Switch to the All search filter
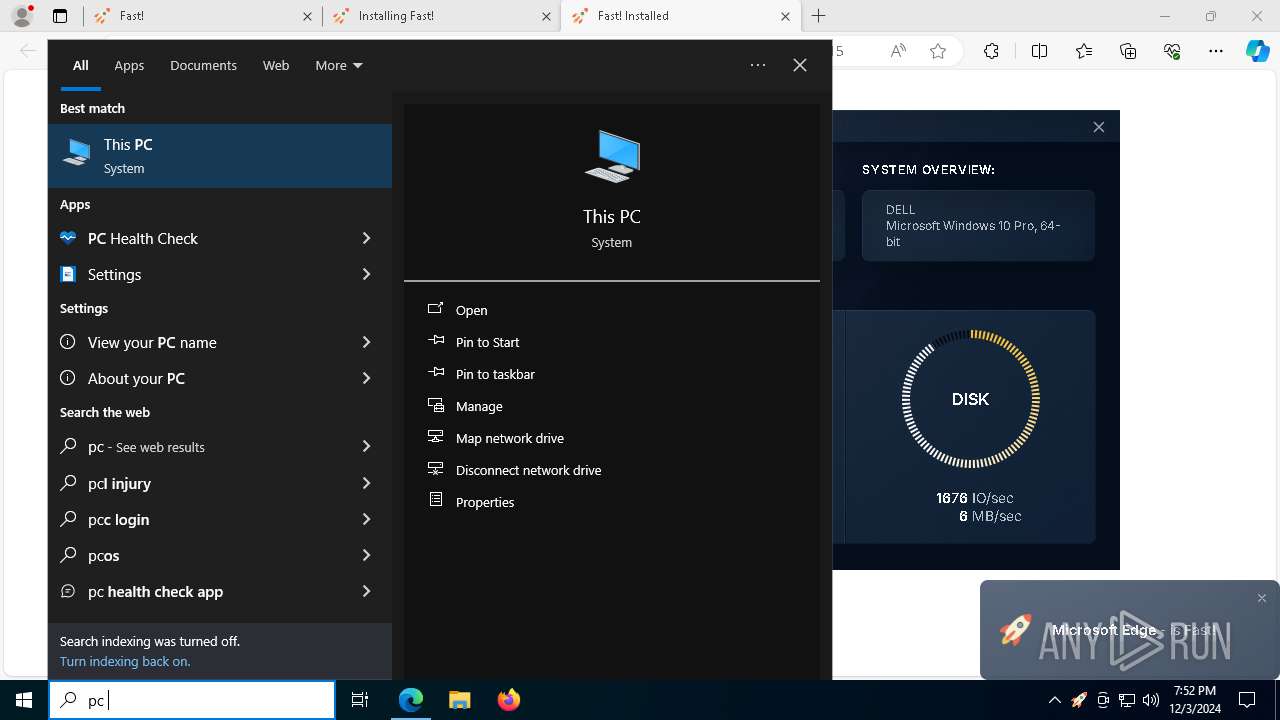This screenshot has width=1280, height=720. coord(81,65)
